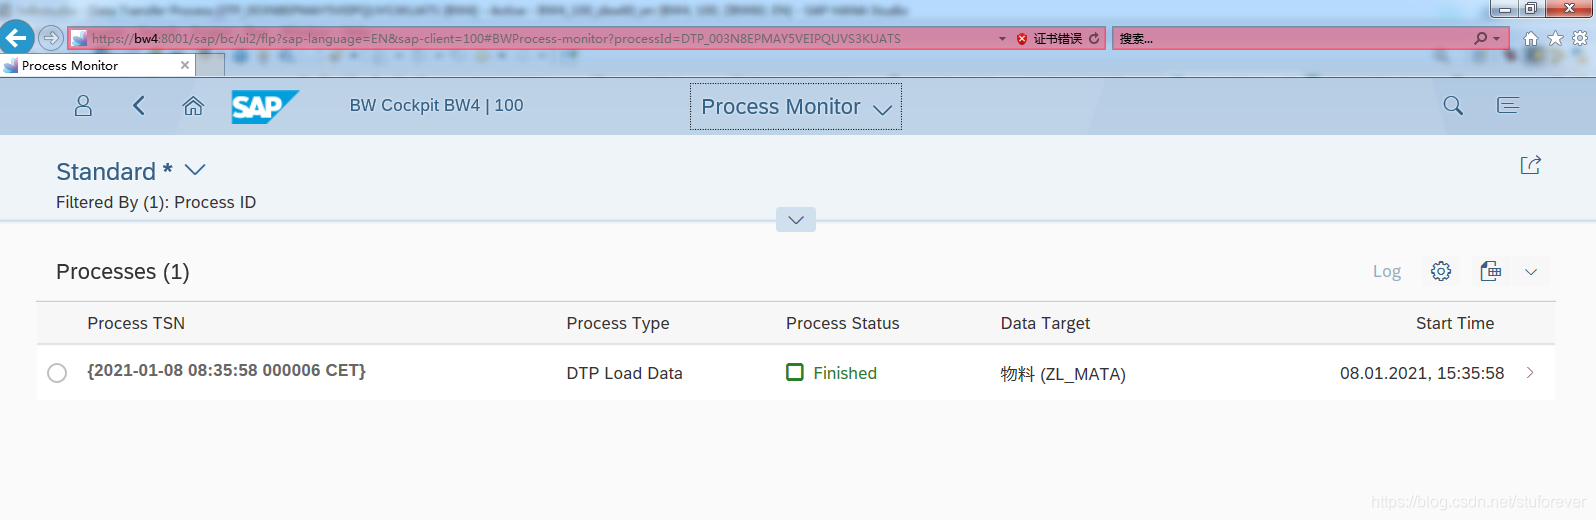Click the DTP Load Data cell
The width and height of the screenshot is (1596, 520).
pos(624,373)
